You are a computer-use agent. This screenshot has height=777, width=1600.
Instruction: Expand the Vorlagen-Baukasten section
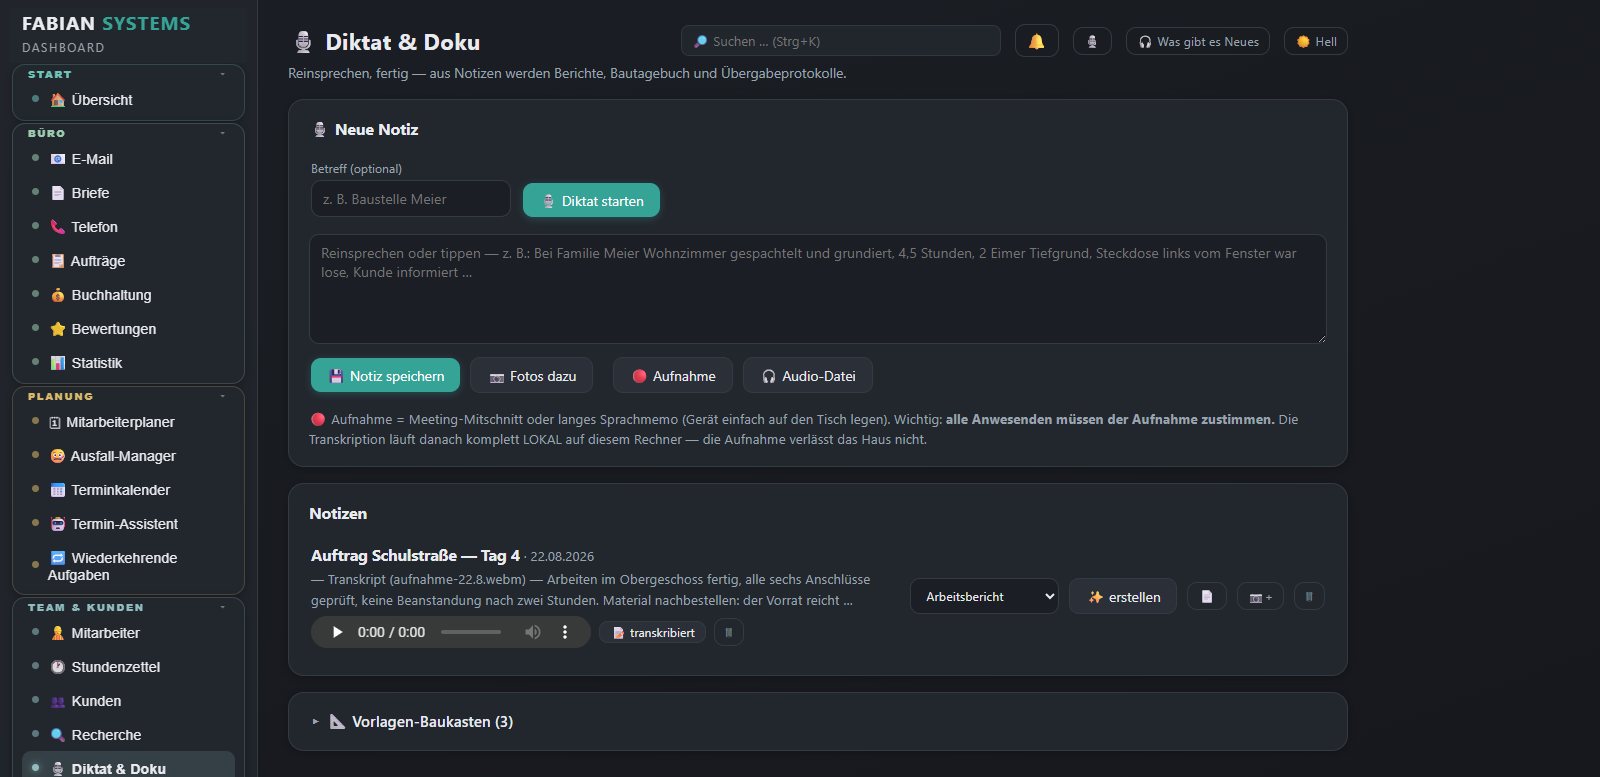(421, 722)
